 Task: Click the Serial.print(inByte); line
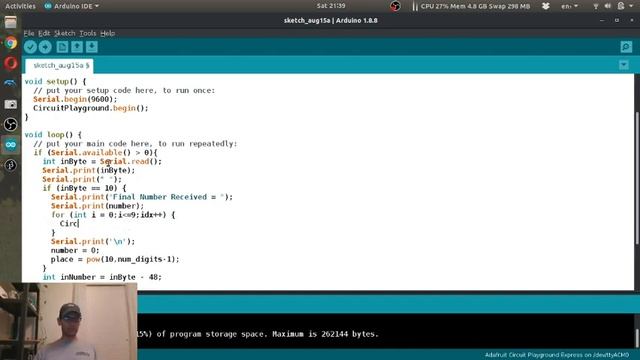click(89, 170)
